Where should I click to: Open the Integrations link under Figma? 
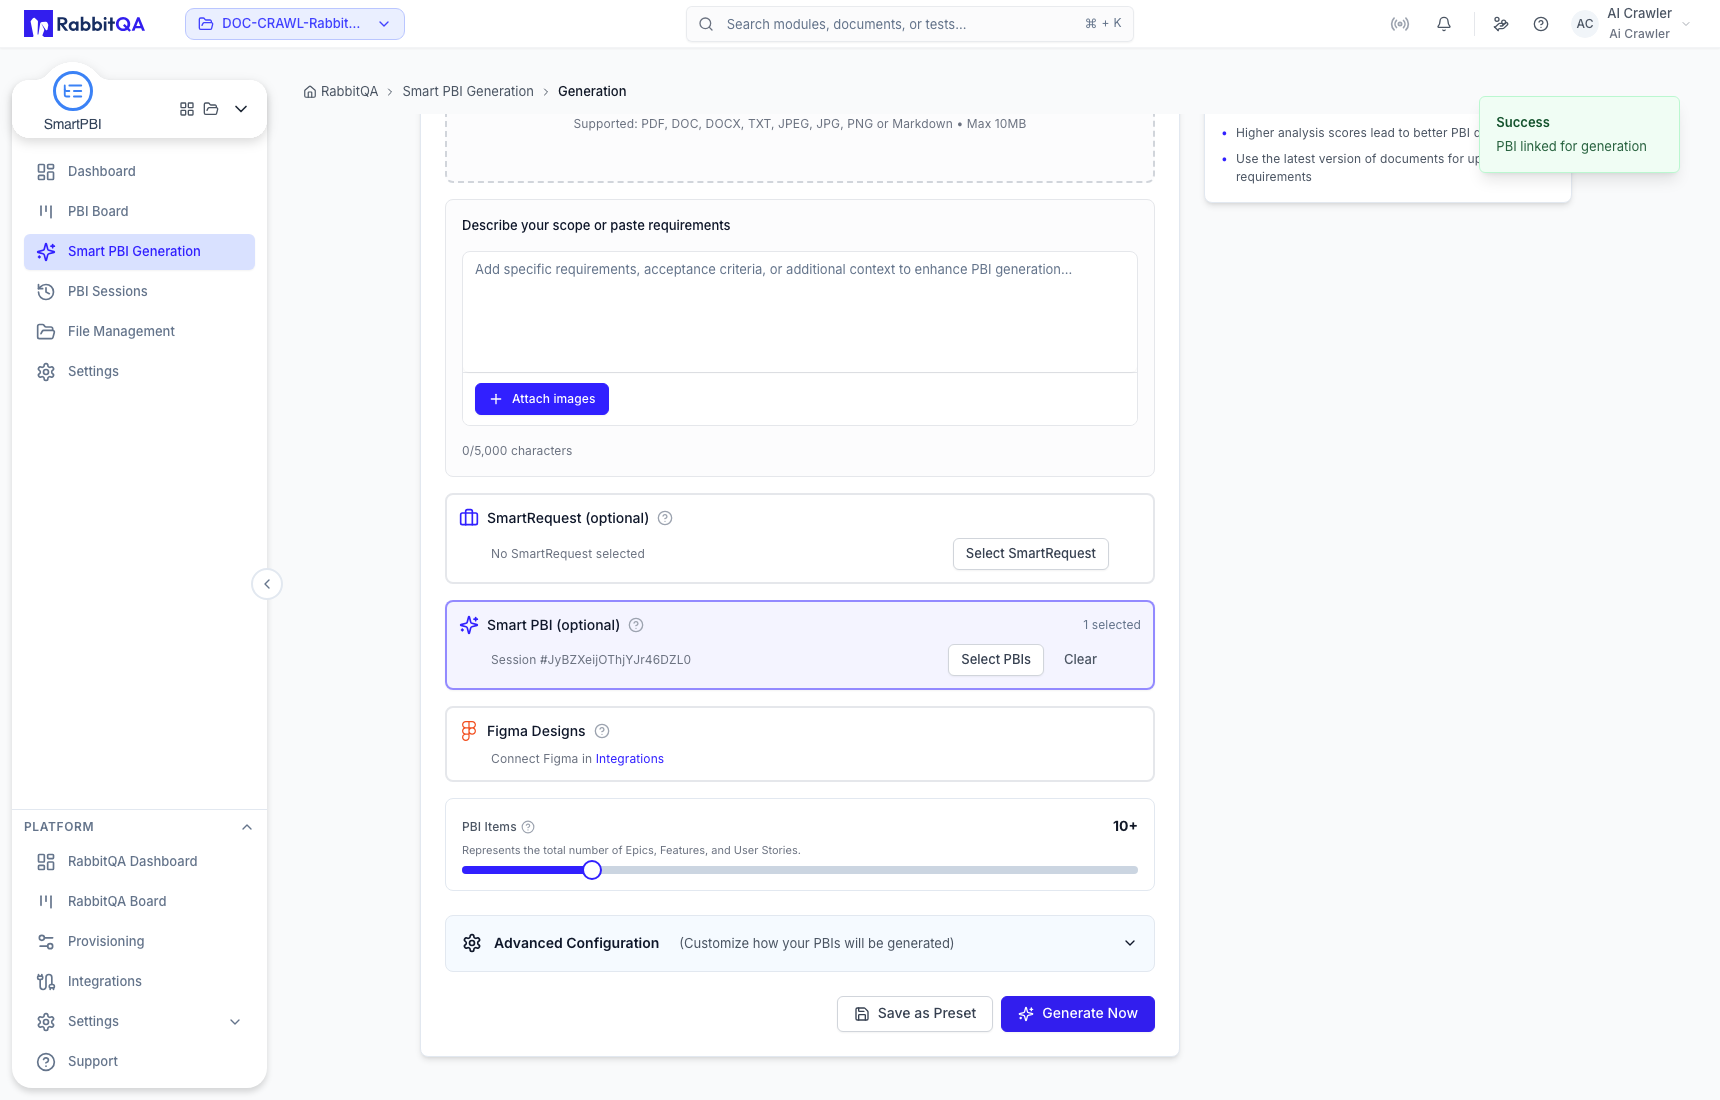pos(630,759)
